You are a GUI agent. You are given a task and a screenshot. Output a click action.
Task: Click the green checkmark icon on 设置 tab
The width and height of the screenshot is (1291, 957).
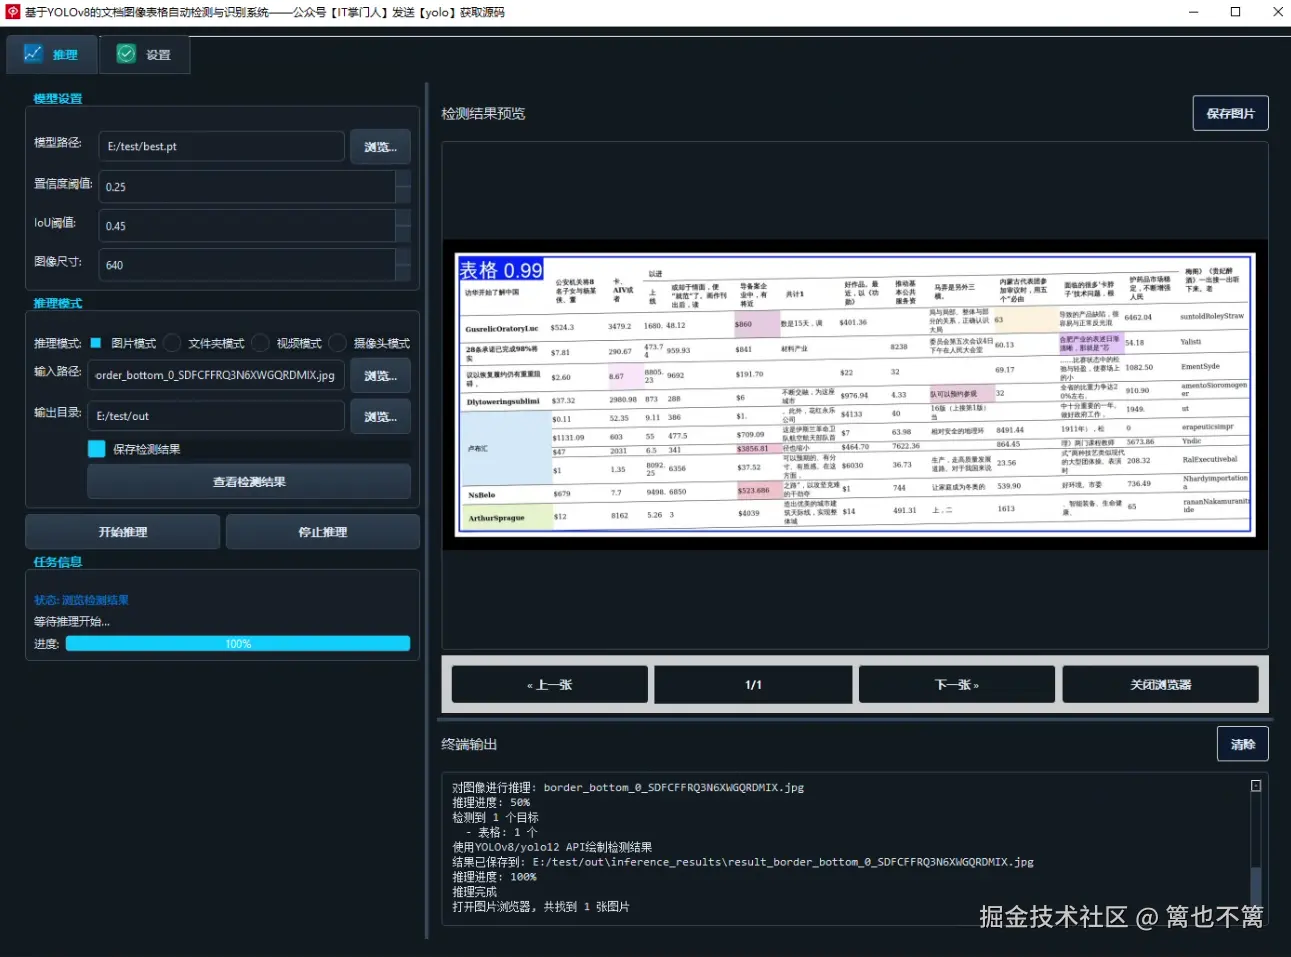(126, 54)
